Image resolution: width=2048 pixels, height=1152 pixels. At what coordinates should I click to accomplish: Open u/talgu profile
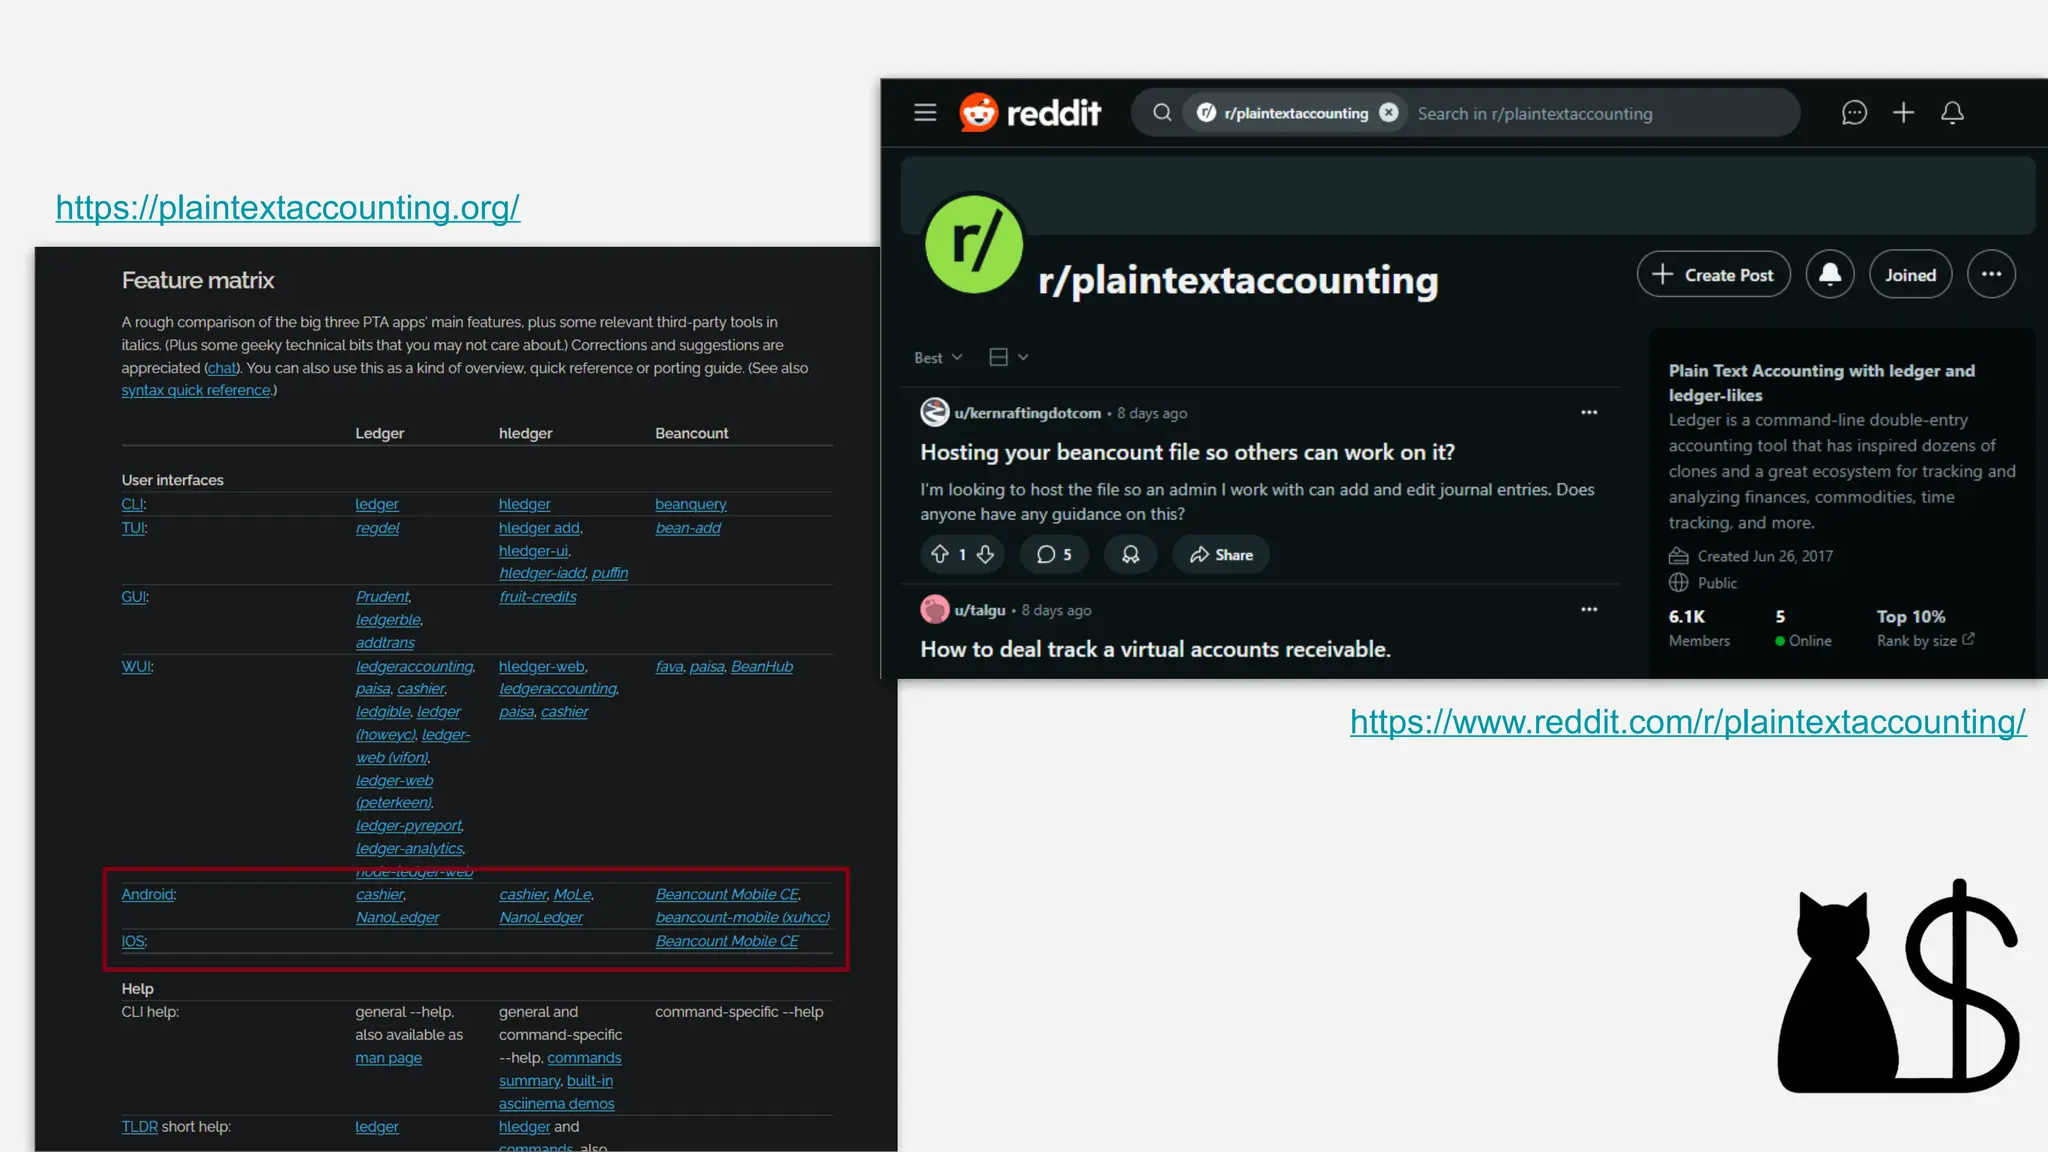(980, 610)
